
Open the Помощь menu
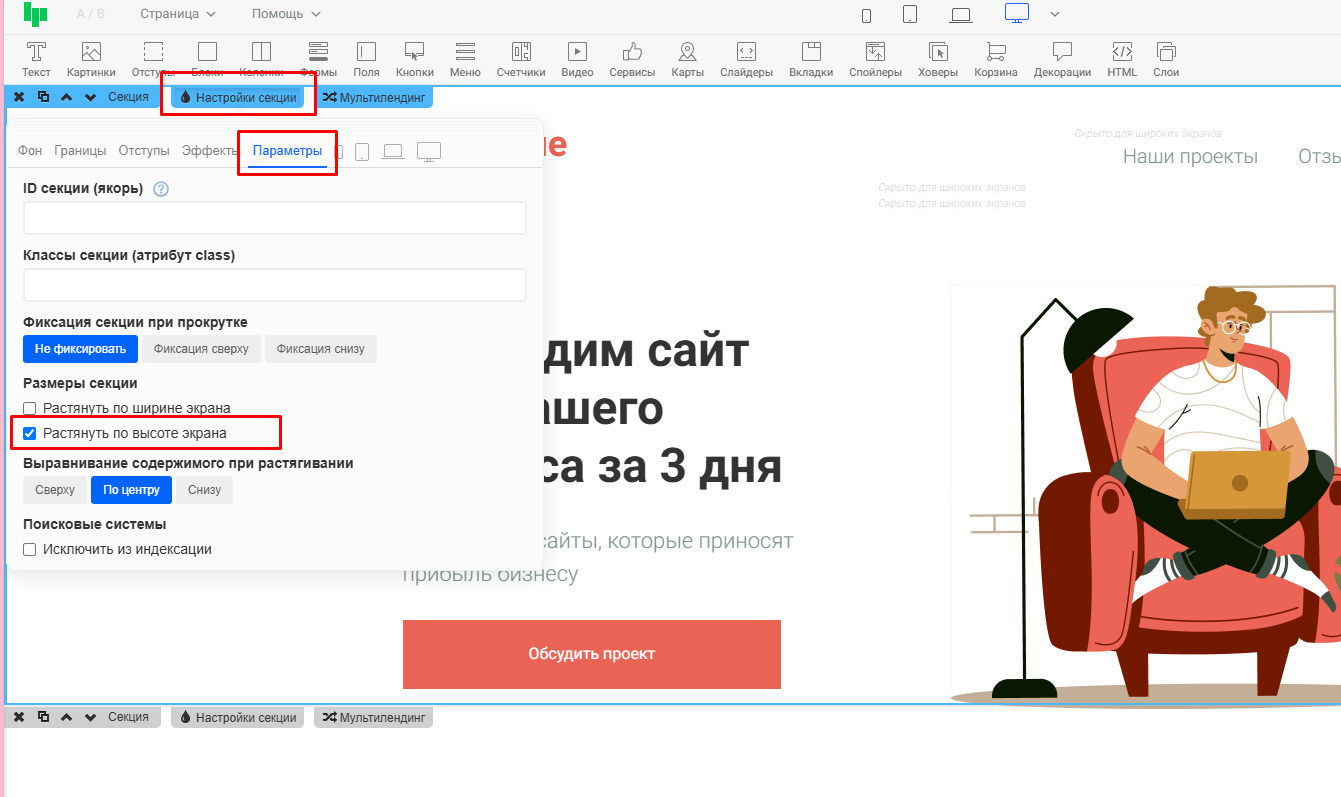286,14
